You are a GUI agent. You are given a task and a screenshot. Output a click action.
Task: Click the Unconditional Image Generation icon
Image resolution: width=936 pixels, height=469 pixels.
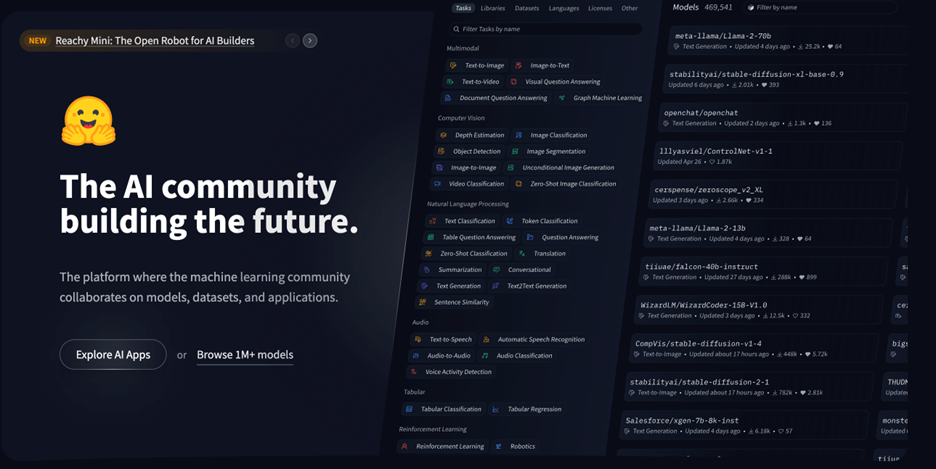(x=511, y=168)
